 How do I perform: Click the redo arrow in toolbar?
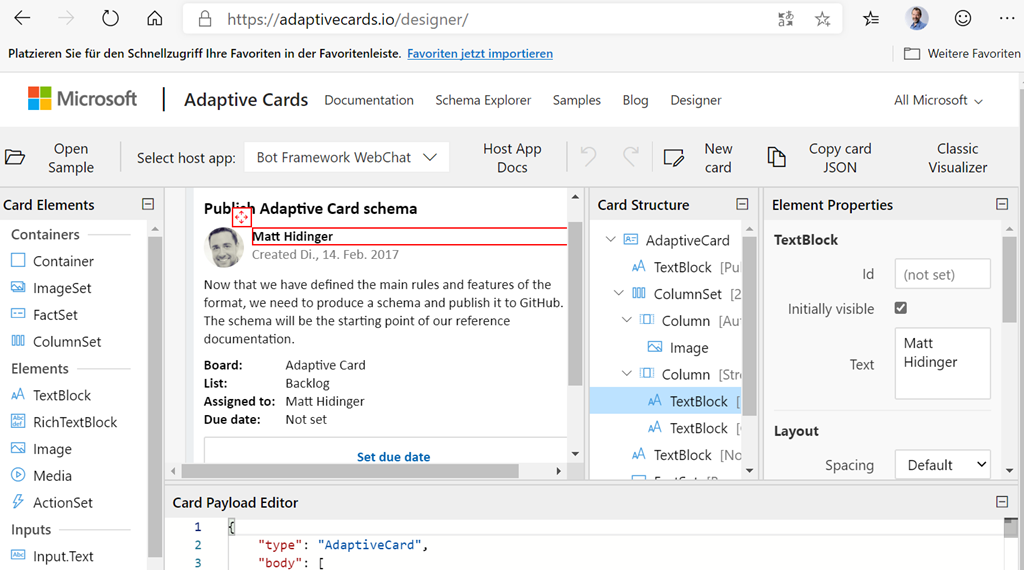pos(631,157)
